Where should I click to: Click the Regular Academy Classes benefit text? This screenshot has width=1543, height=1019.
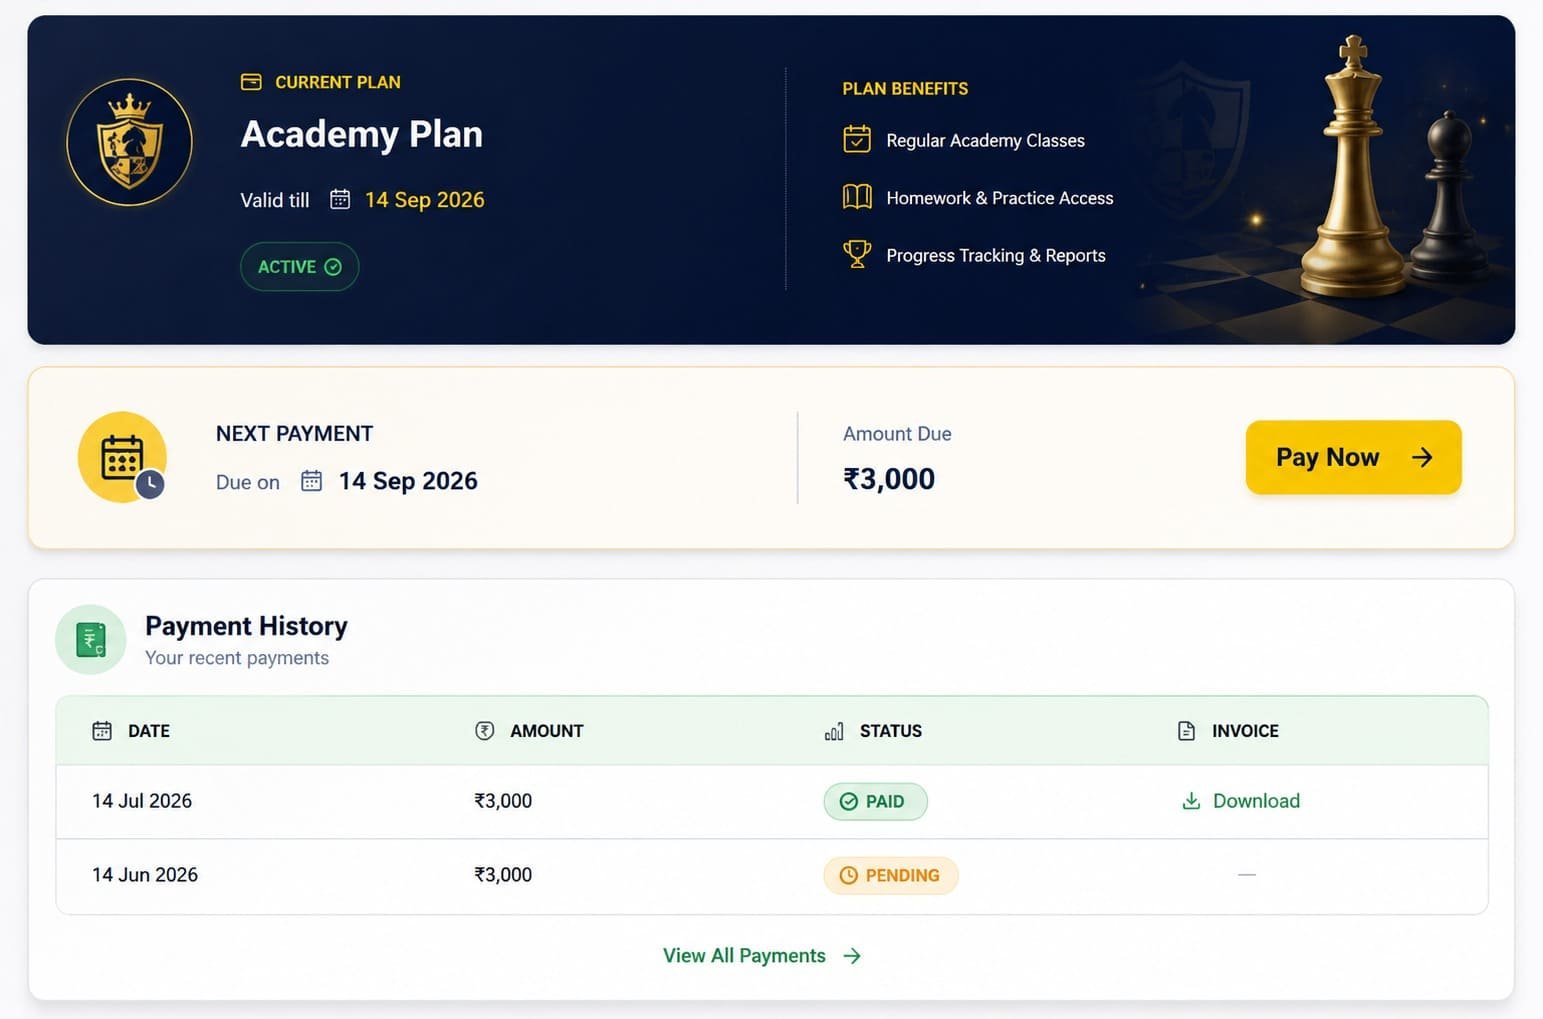[x=985, y=141]
